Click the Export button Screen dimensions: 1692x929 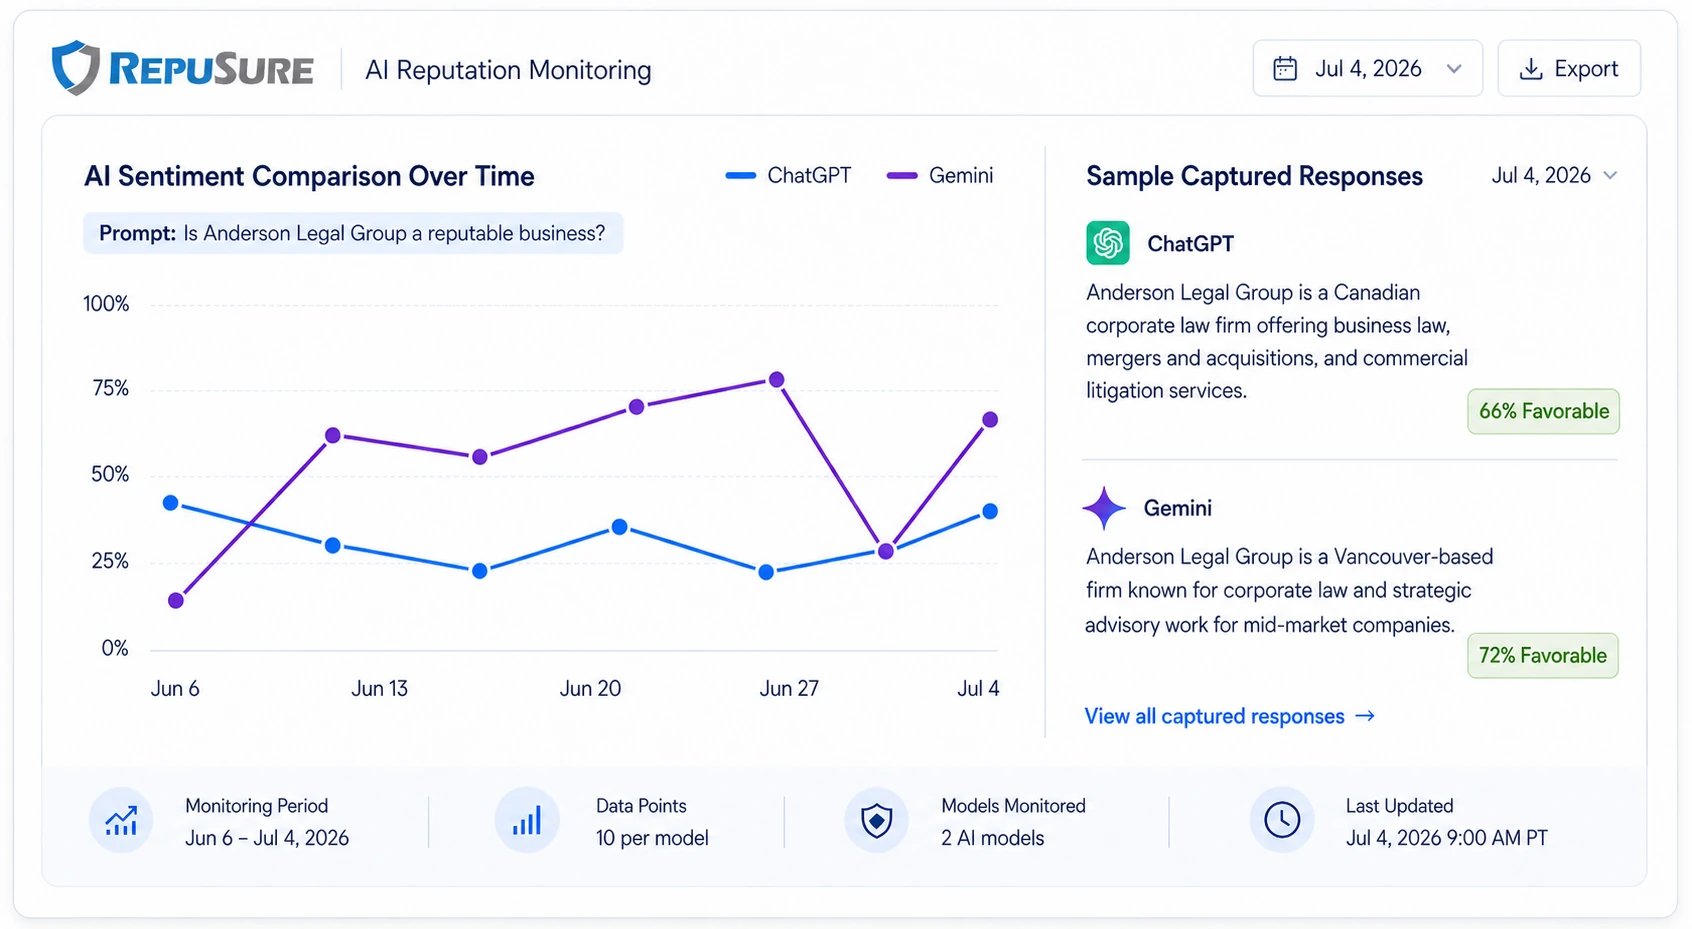coord(1569,69)
